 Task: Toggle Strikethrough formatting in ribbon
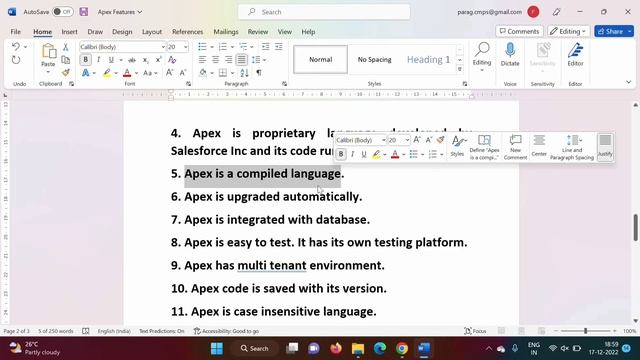pyautogui.click(x=132, y=60)
